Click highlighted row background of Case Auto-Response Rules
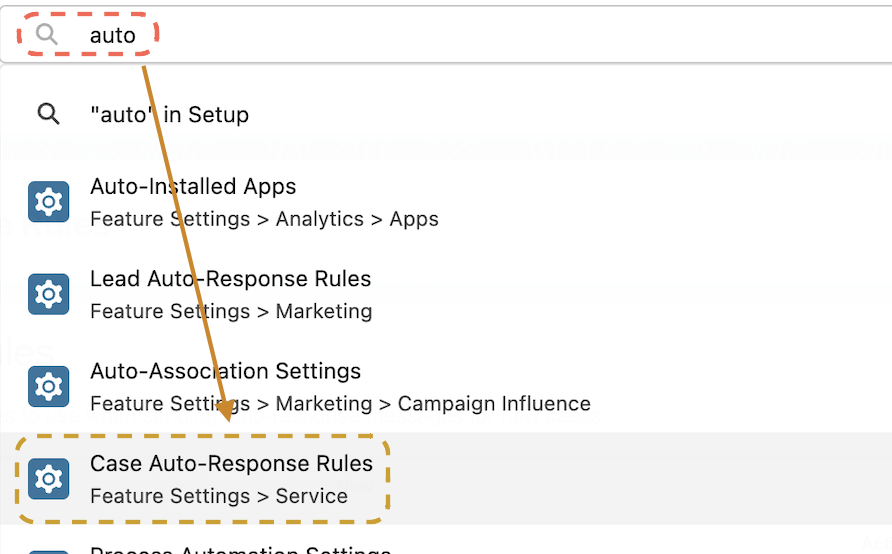892x554 pixels. [x=640, y=479]
